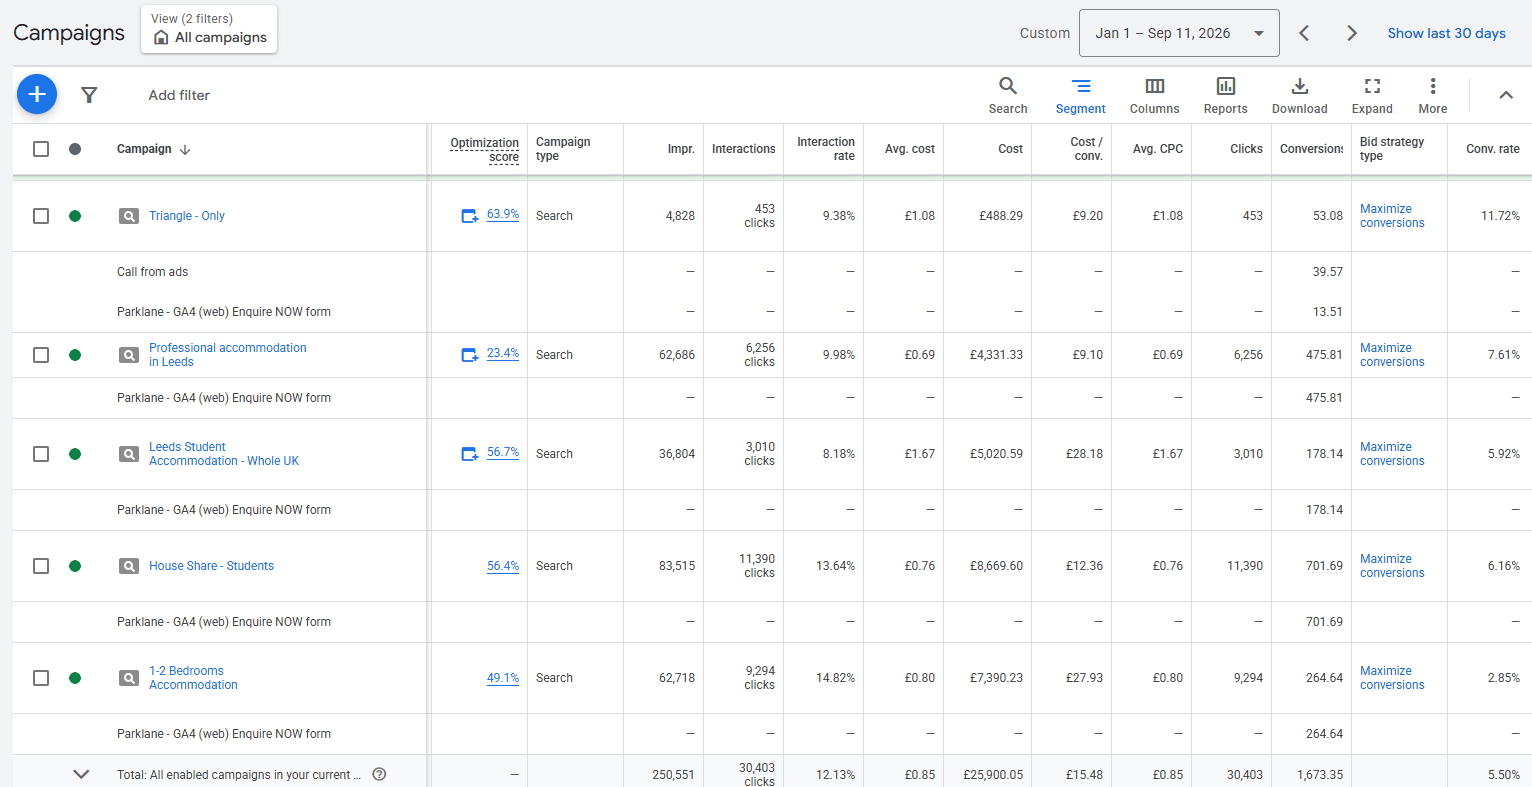Image resolution: width=1532 pixels, height=787 pixels.
Task: Sort by the Clicks column header
Action: (x=1246, y=149)
